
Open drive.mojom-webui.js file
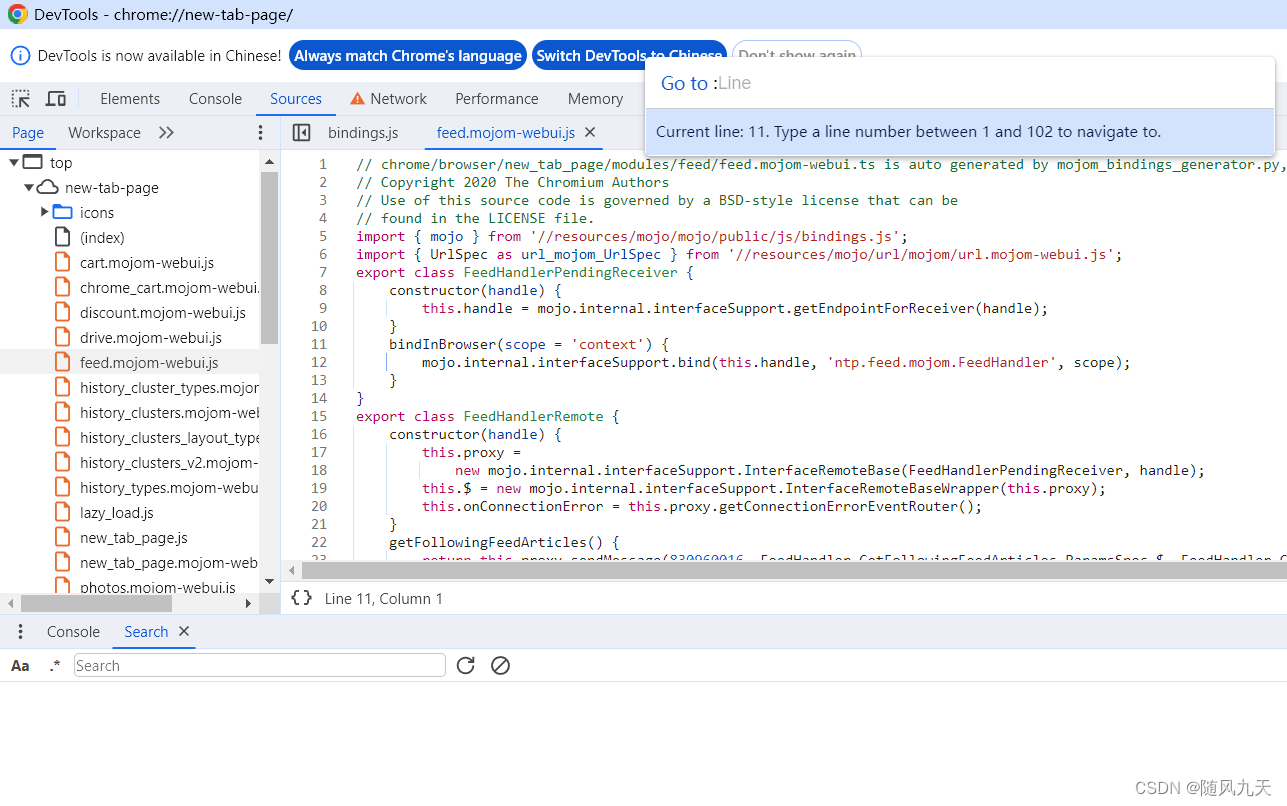(151, 337)
